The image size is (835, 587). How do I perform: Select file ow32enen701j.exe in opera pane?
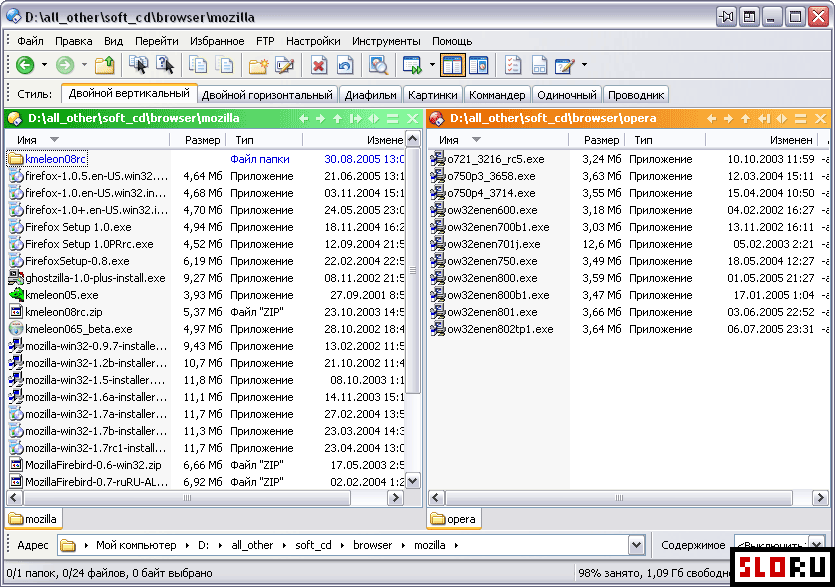[x=486, y=244]
